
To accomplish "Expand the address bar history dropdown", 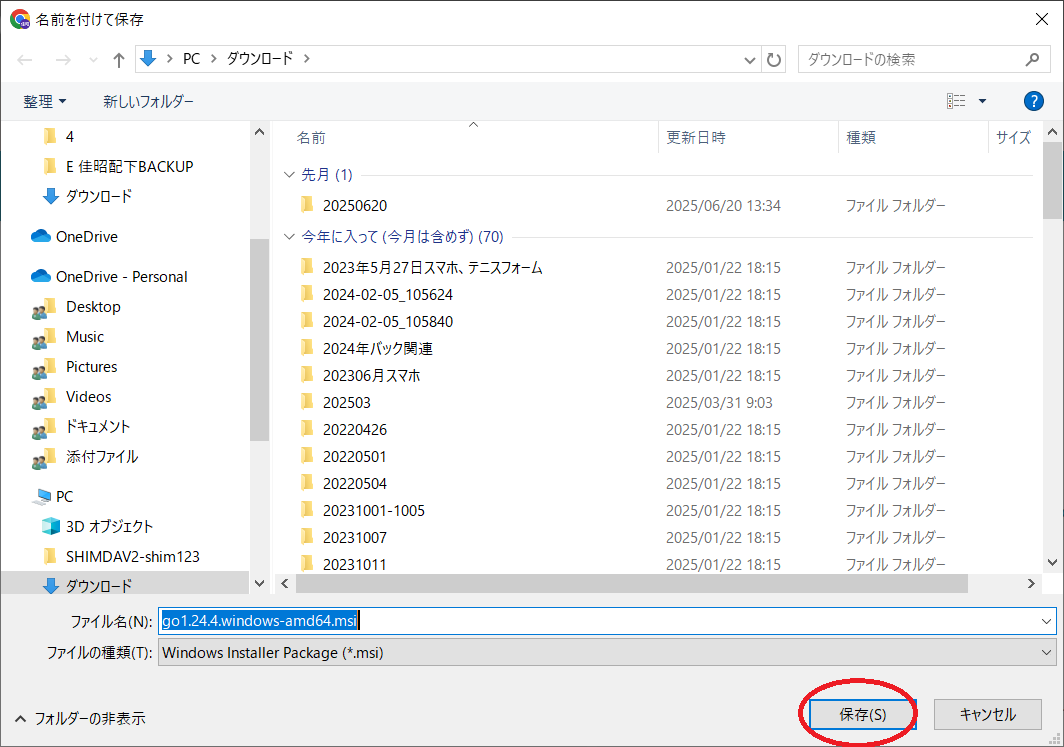I will [x=750, y=60].
